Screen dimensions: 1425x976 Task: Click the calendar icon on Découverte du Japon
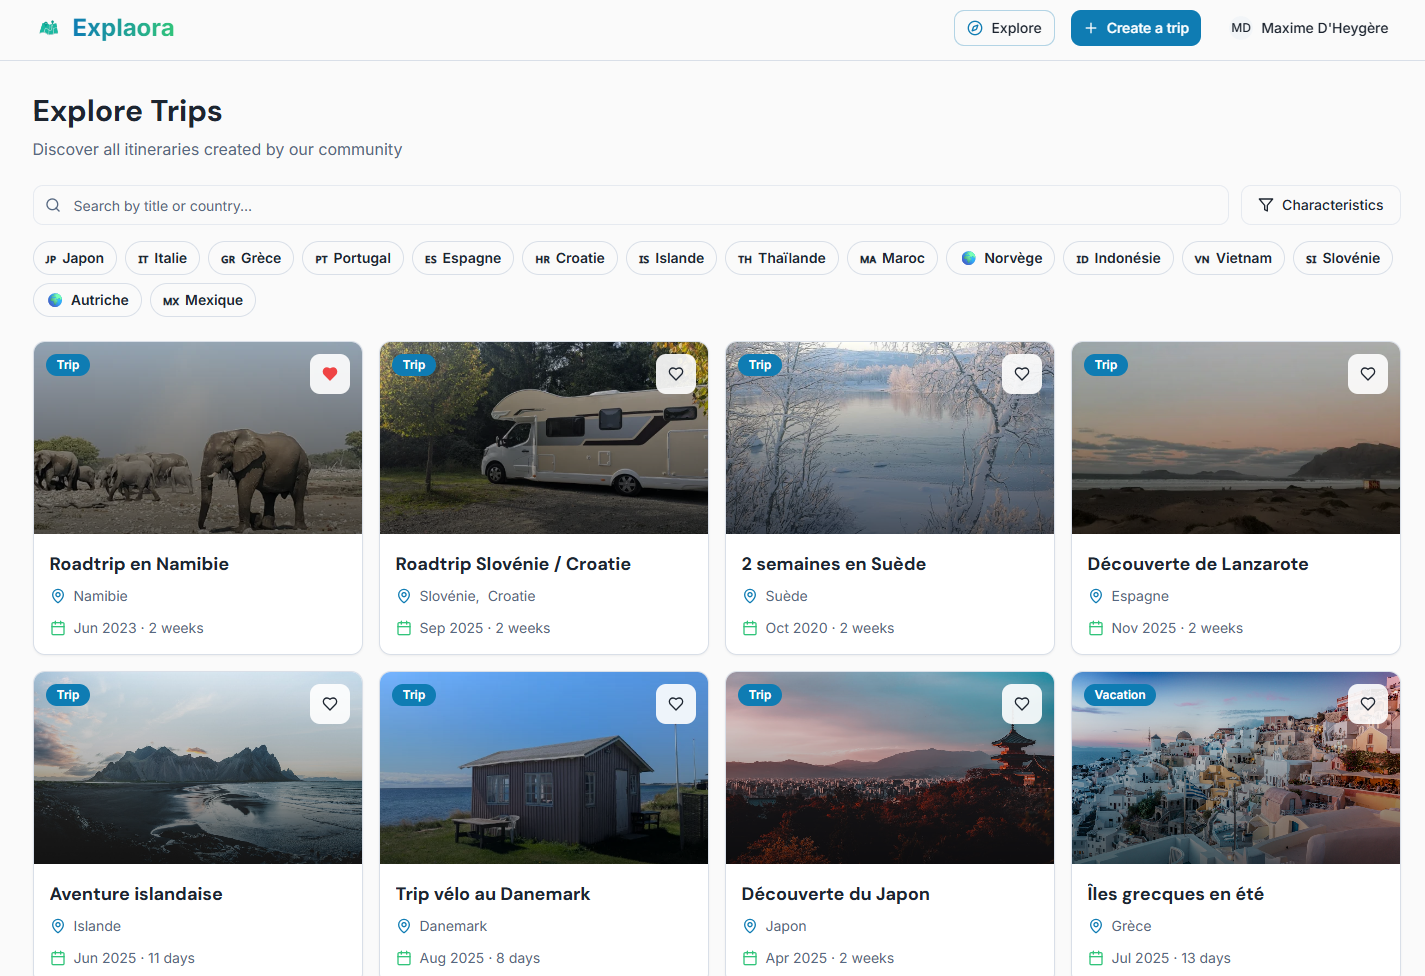tap(748, 958)
